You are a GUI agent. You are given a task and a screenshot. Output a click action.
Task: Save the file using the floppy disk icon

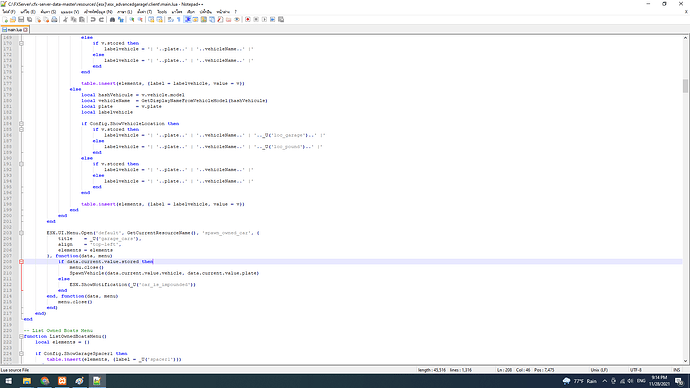(21, 19)
